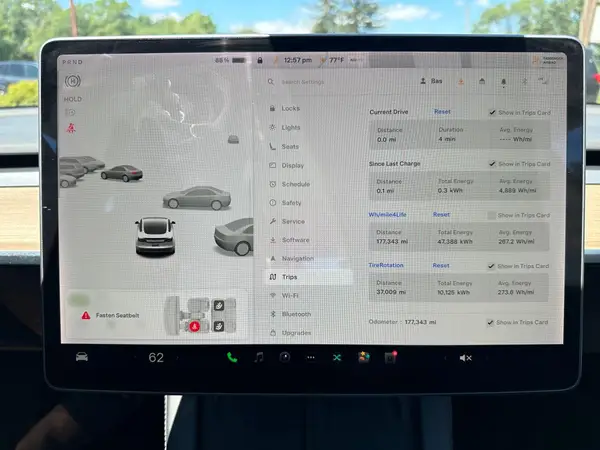Tap the white Tesla in the visualization
Screen dimensions: 600x450
coord(155,235)
